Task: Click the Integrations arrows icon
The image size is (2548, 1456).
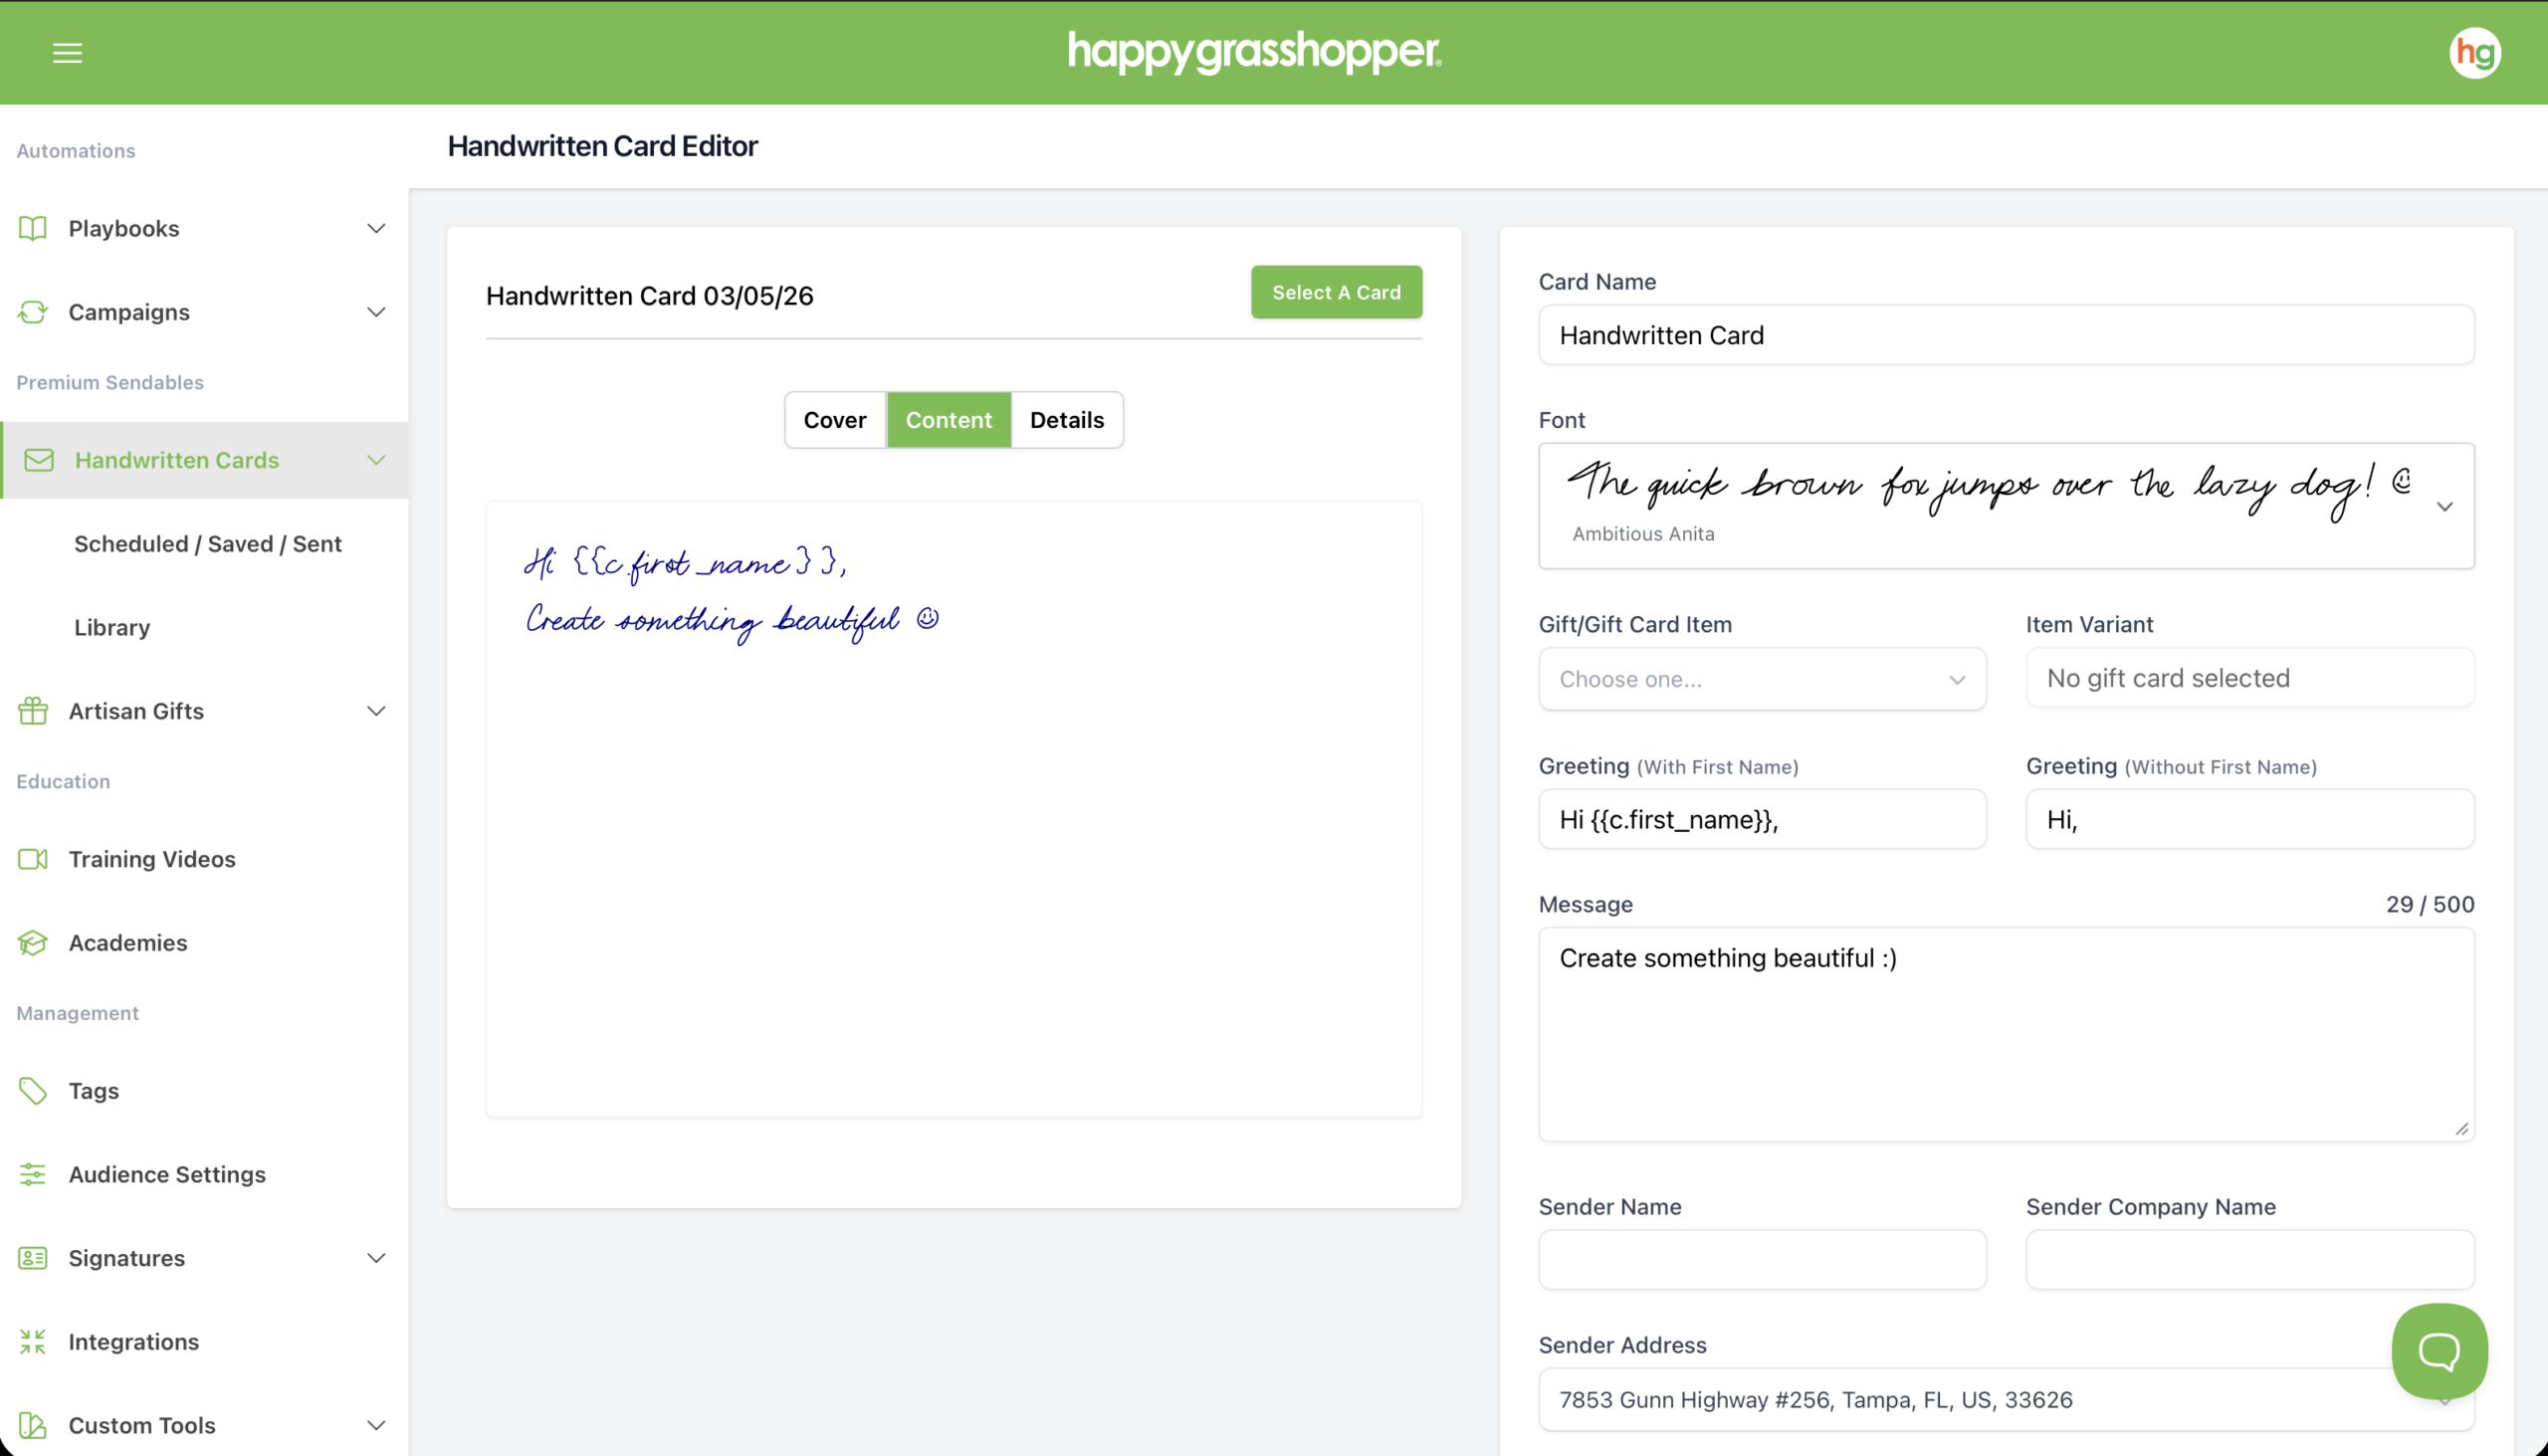Action: click(33, 1341)
